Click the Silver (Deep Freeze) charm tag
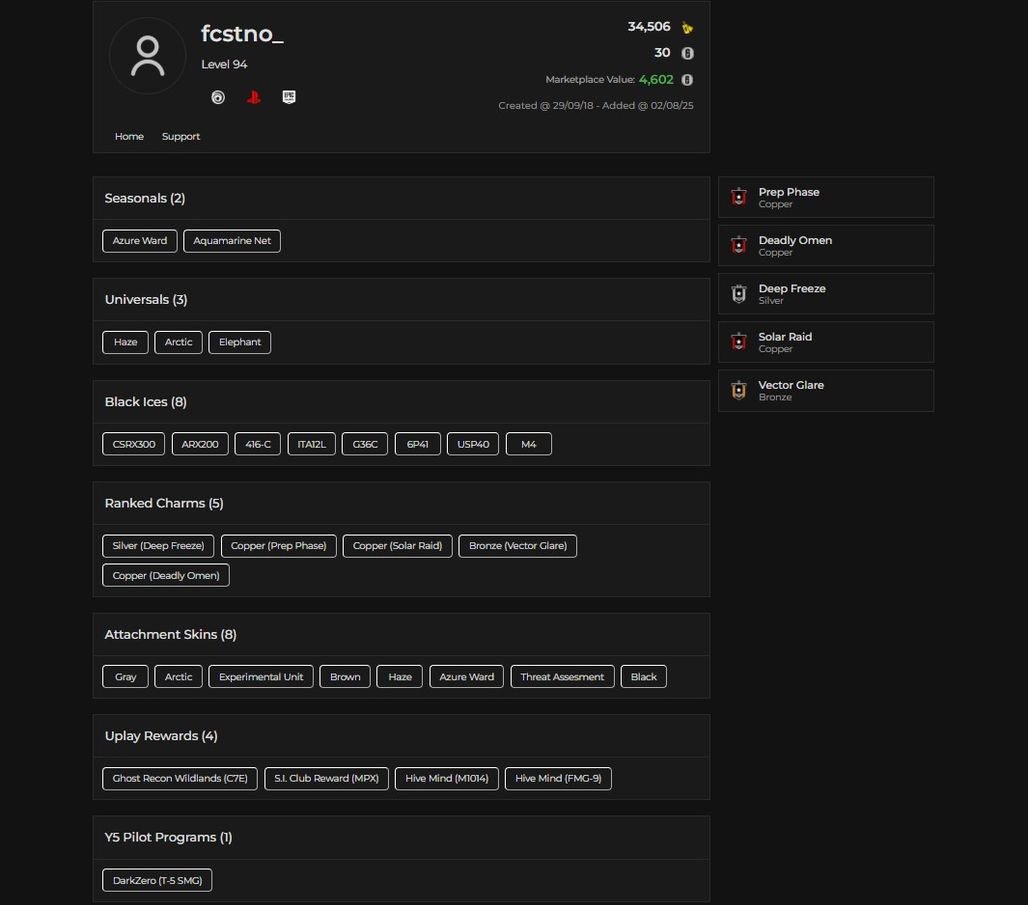Image resolution: width=1028 pixels, height=905 pixels. pos(158,546)
